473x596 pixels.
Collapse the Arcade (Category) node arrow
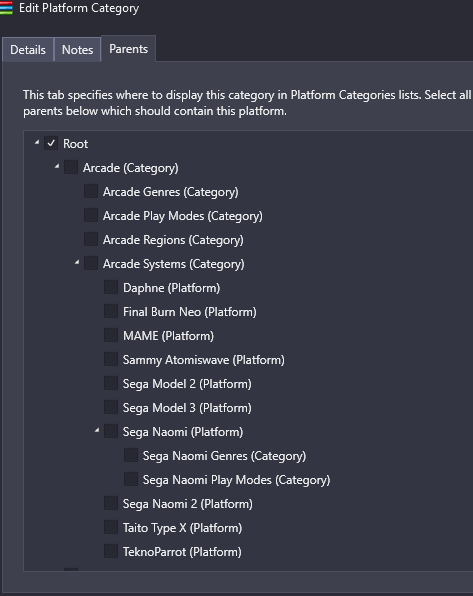[x=57, y=166]
